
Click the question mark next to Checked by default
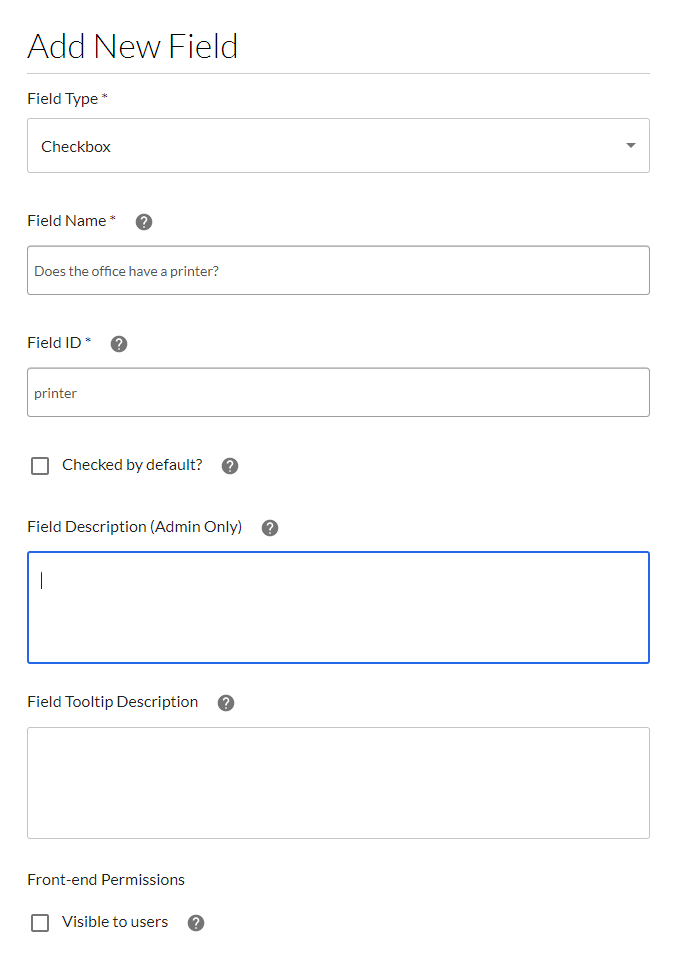(229, 465)
